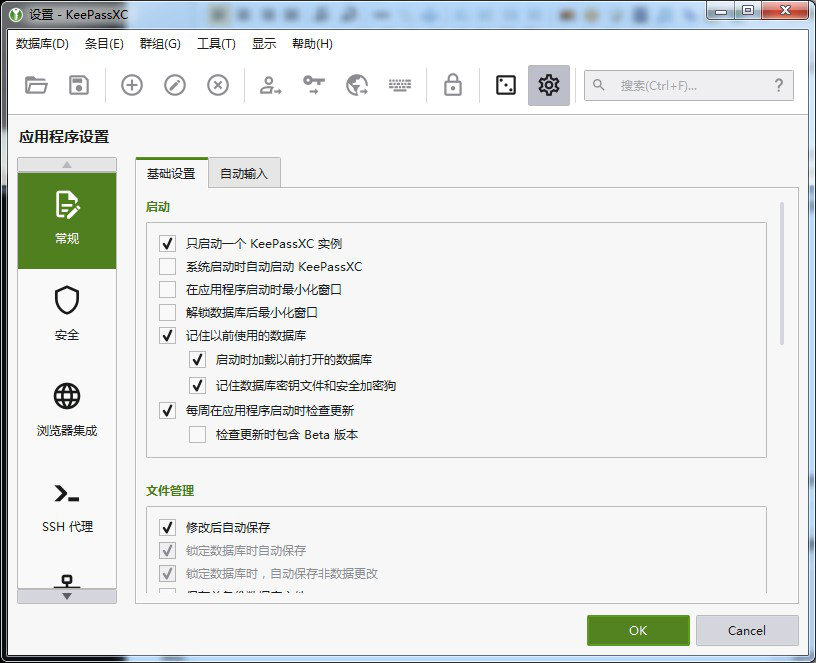Toggle 记住以前使用的数据库 checkbox

(x=167, y=336)
